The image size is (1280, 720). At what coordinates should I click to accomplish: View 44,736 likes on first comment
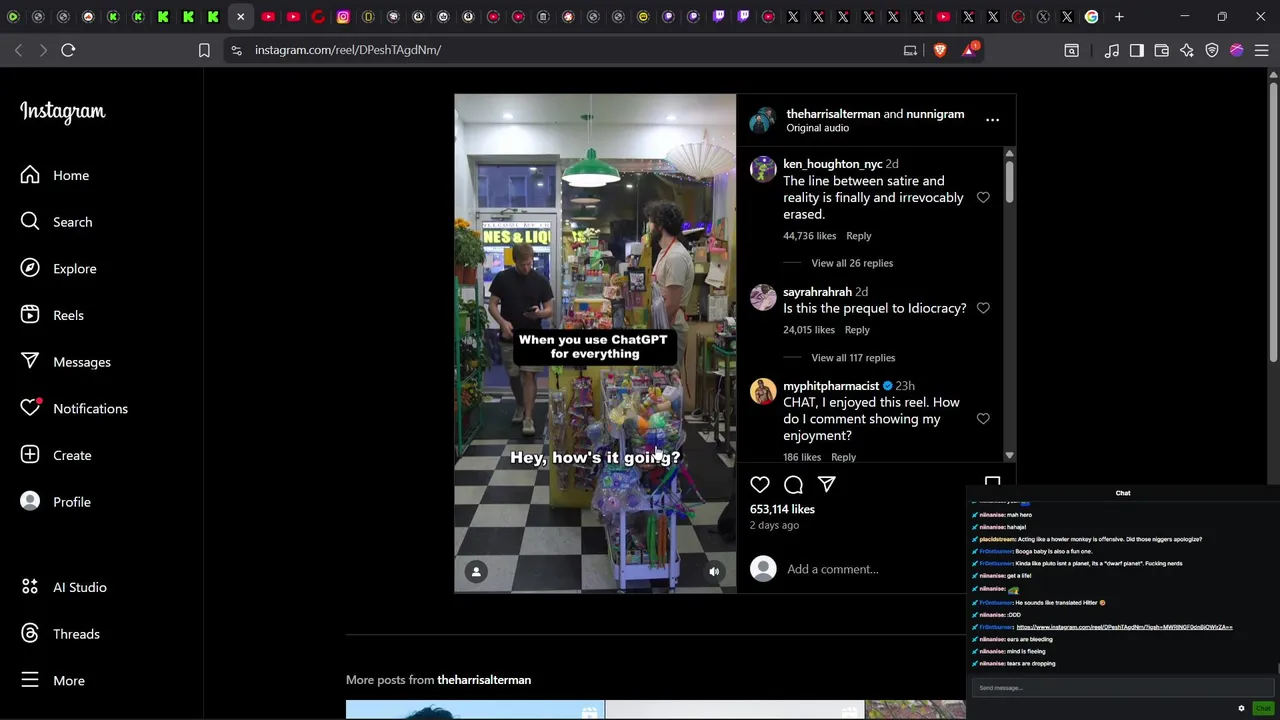coord(809,236)
